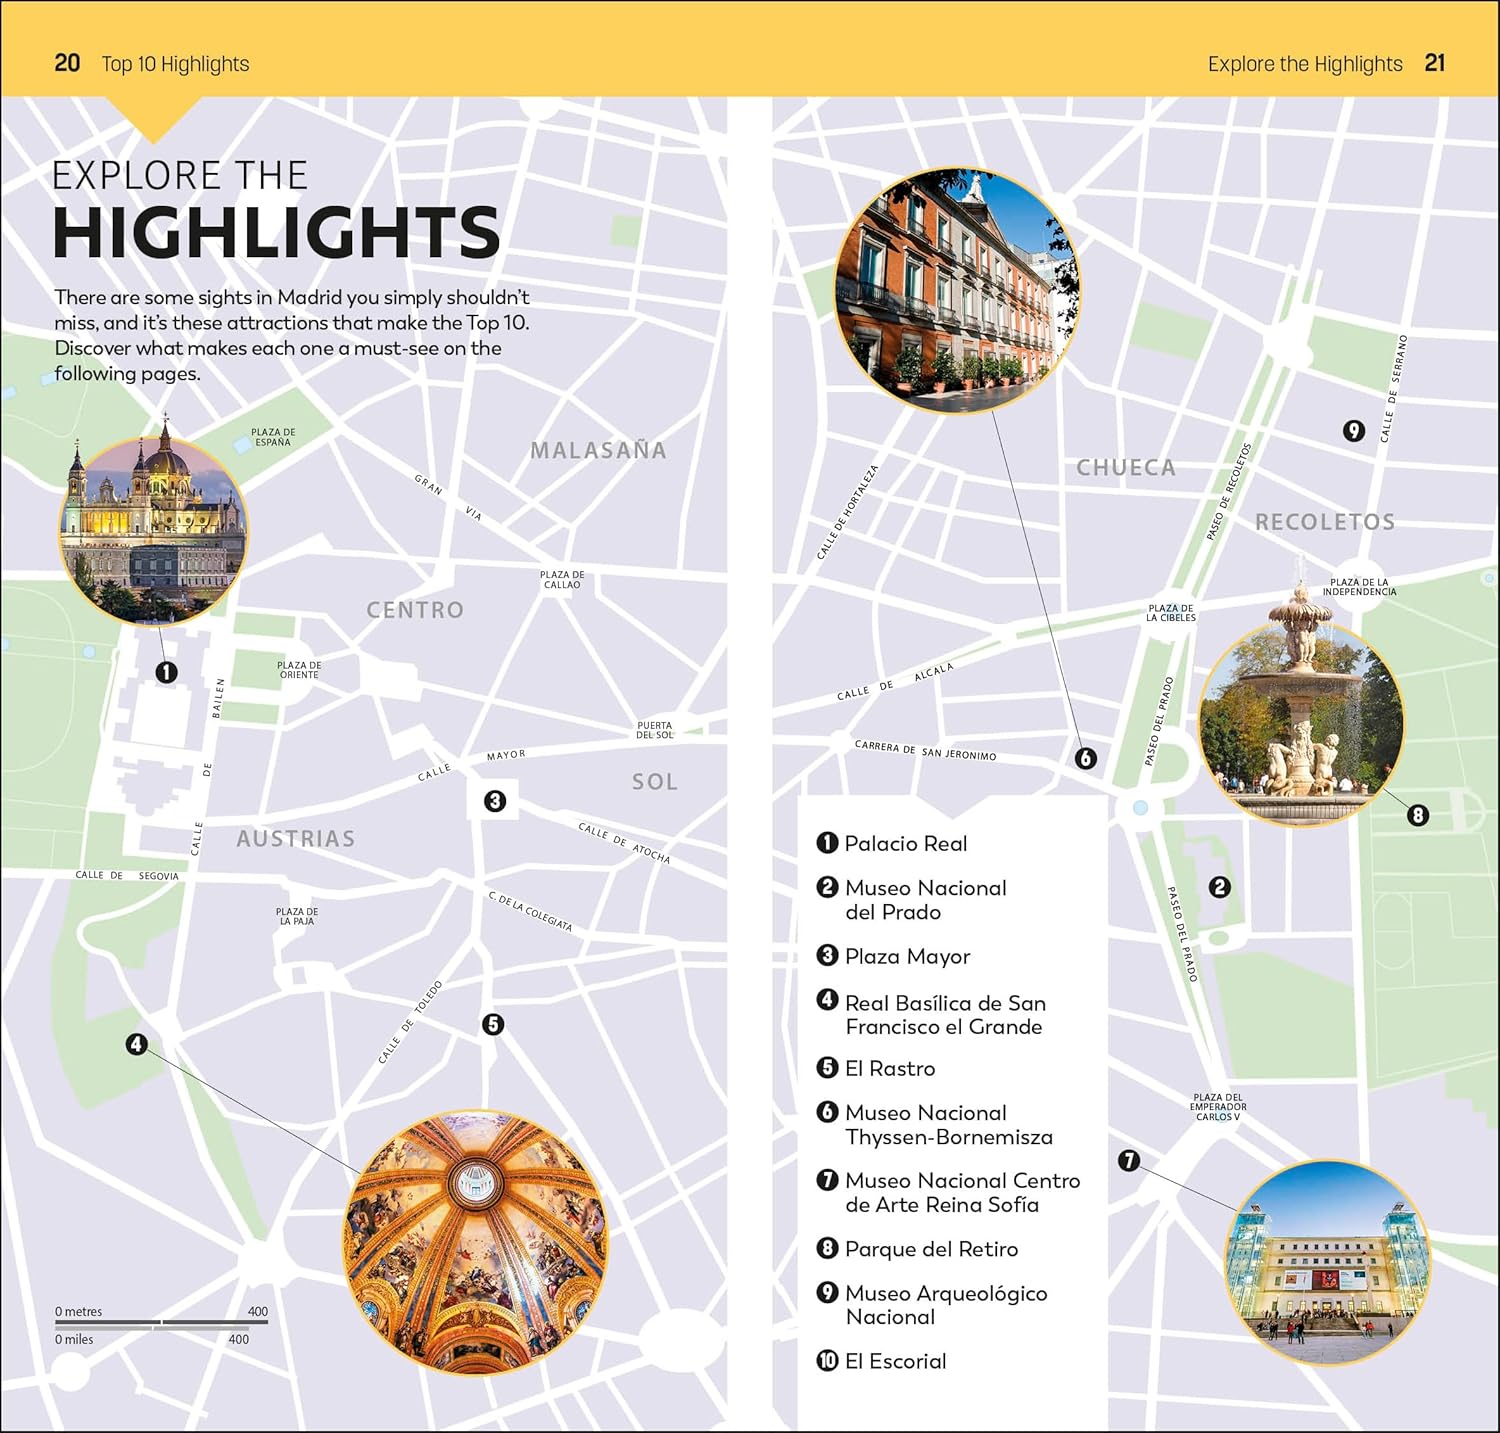Click map marker 8 next to fountain photo
This screenshot has height=1433, width=1500.
point(1418,815)
